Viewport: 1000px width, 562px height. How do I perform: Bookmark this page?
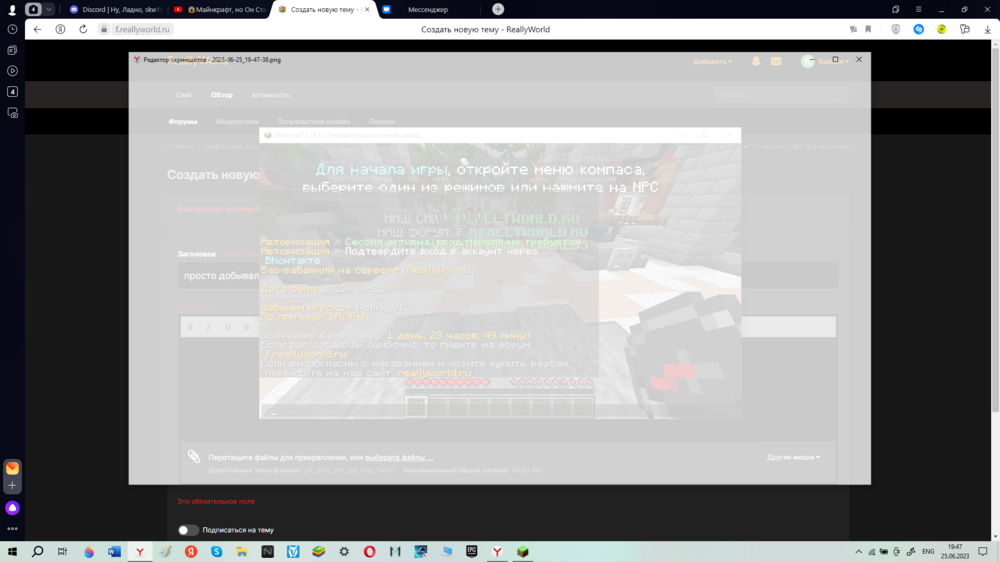pyautogui.click(x=868, y=29)
